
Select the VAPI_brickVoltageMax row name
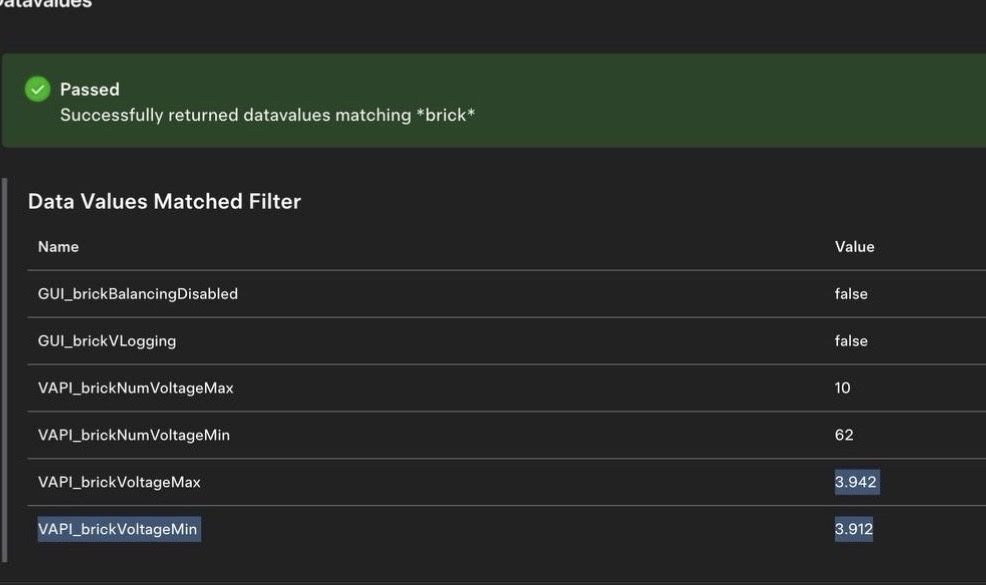[119, 482]
